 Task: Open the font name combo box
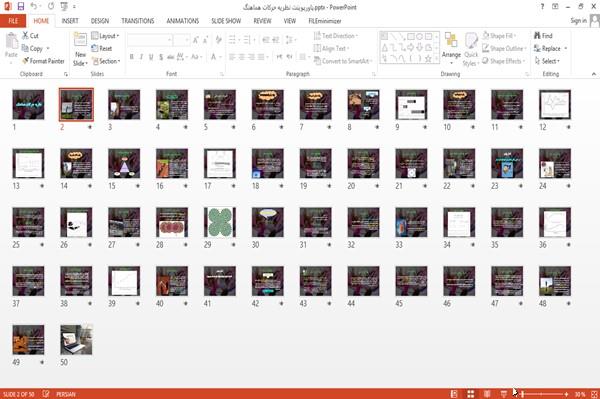point(149,40)
